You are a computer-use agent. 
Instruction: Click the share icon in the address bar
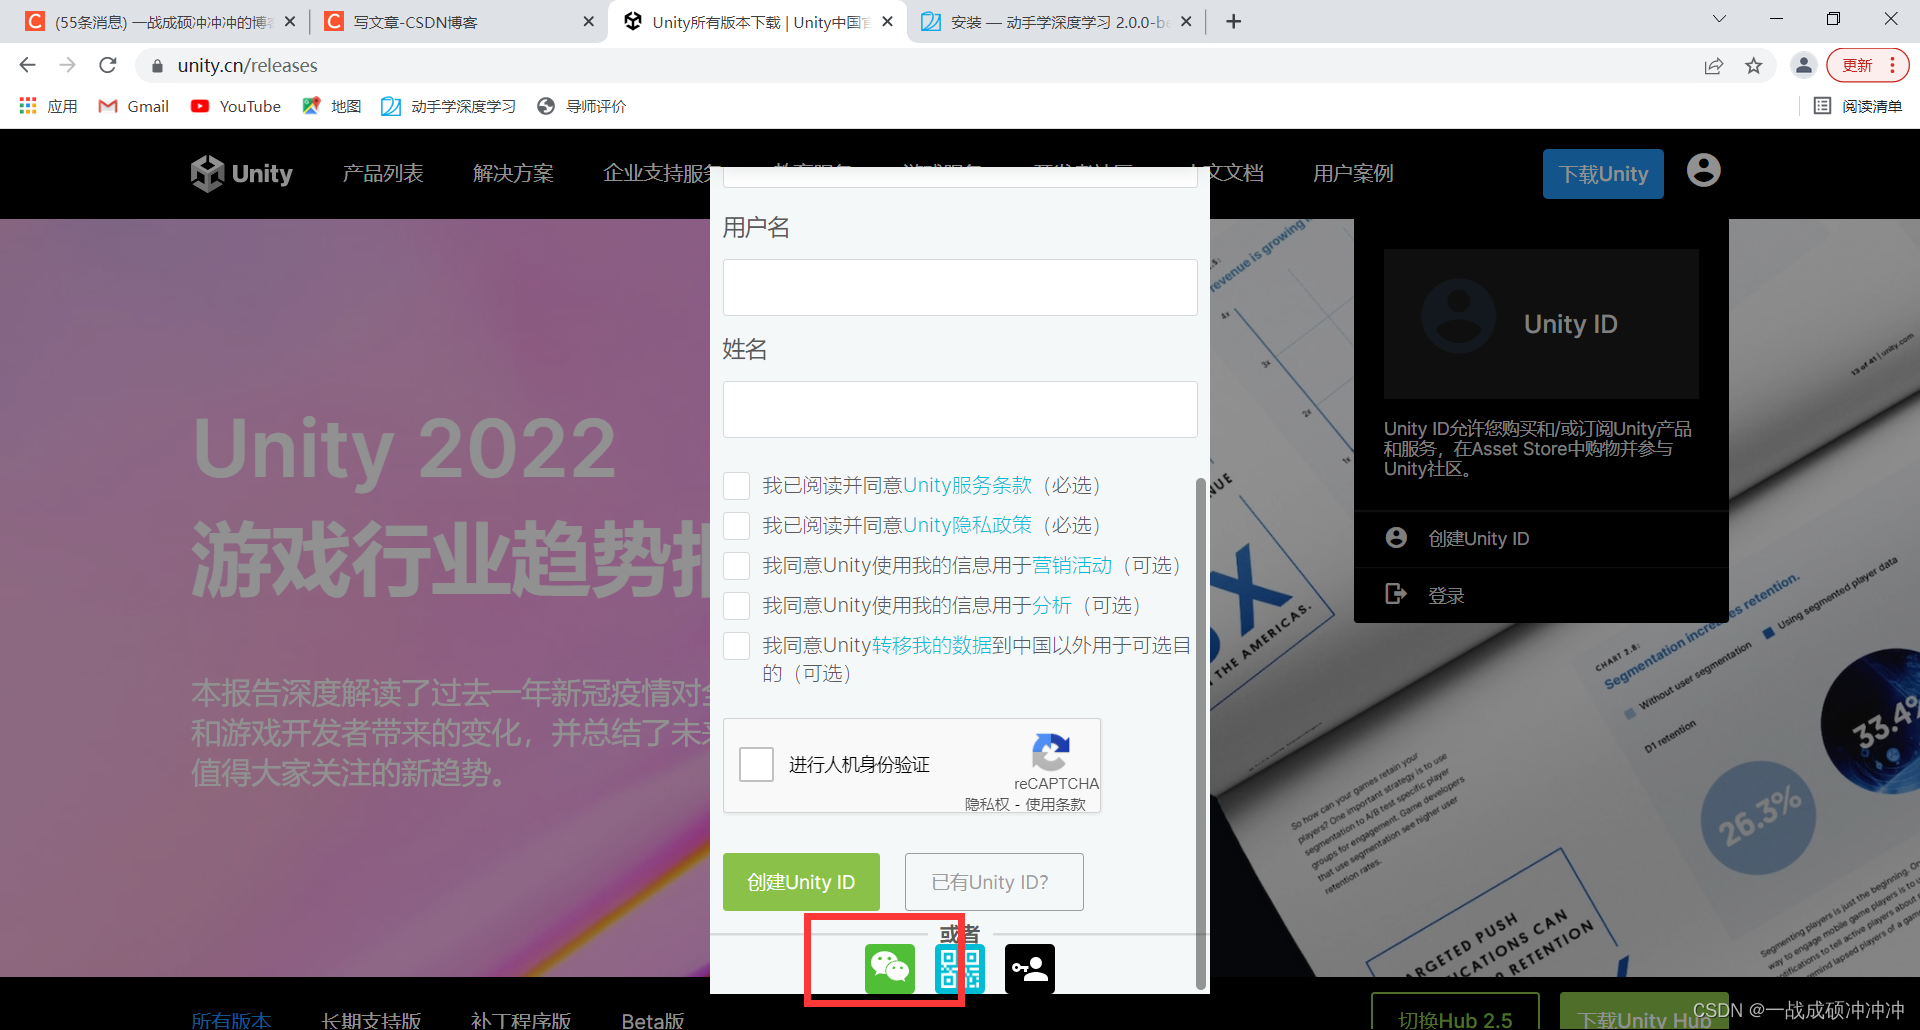[x=1714, y=65]
